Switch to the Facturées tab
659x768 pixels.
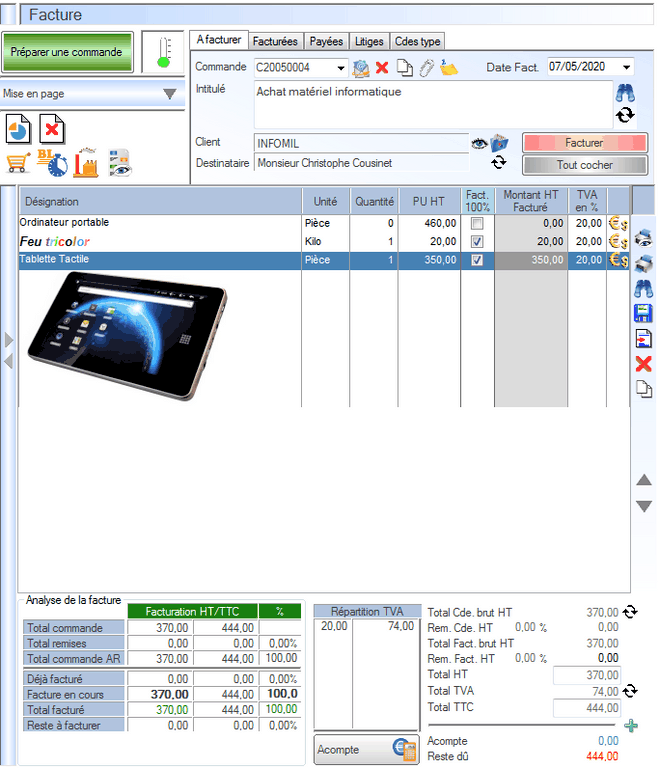(x=275, y=41)
